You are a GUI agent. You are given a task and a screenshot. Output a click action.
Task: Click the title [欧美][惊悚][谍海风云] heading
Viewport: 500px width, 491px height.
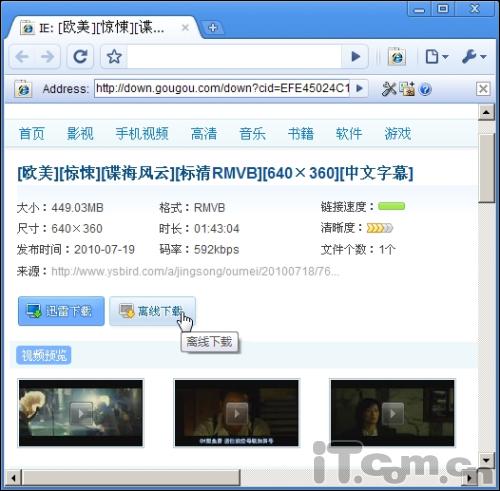point(215,173)
